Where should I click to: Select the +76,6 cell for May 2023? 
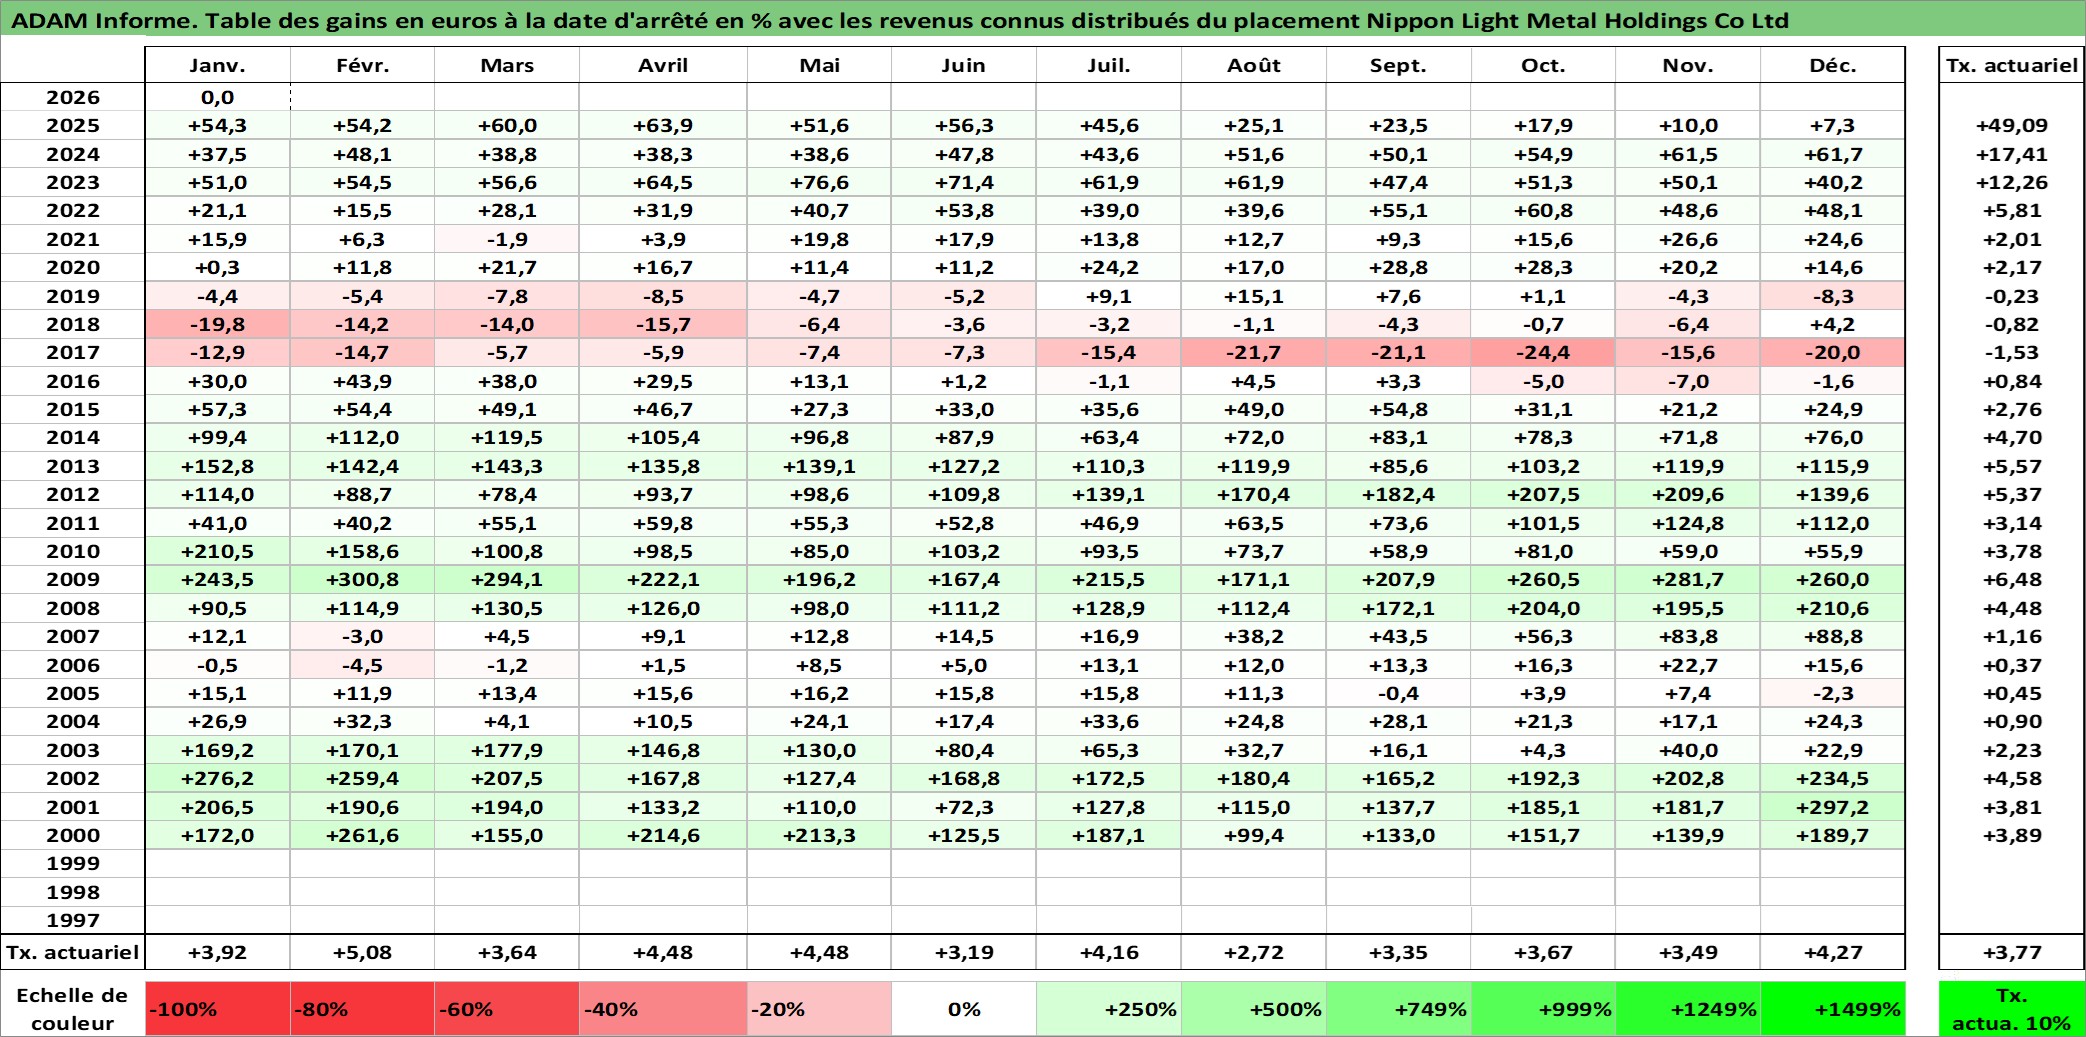coord(819,182)
